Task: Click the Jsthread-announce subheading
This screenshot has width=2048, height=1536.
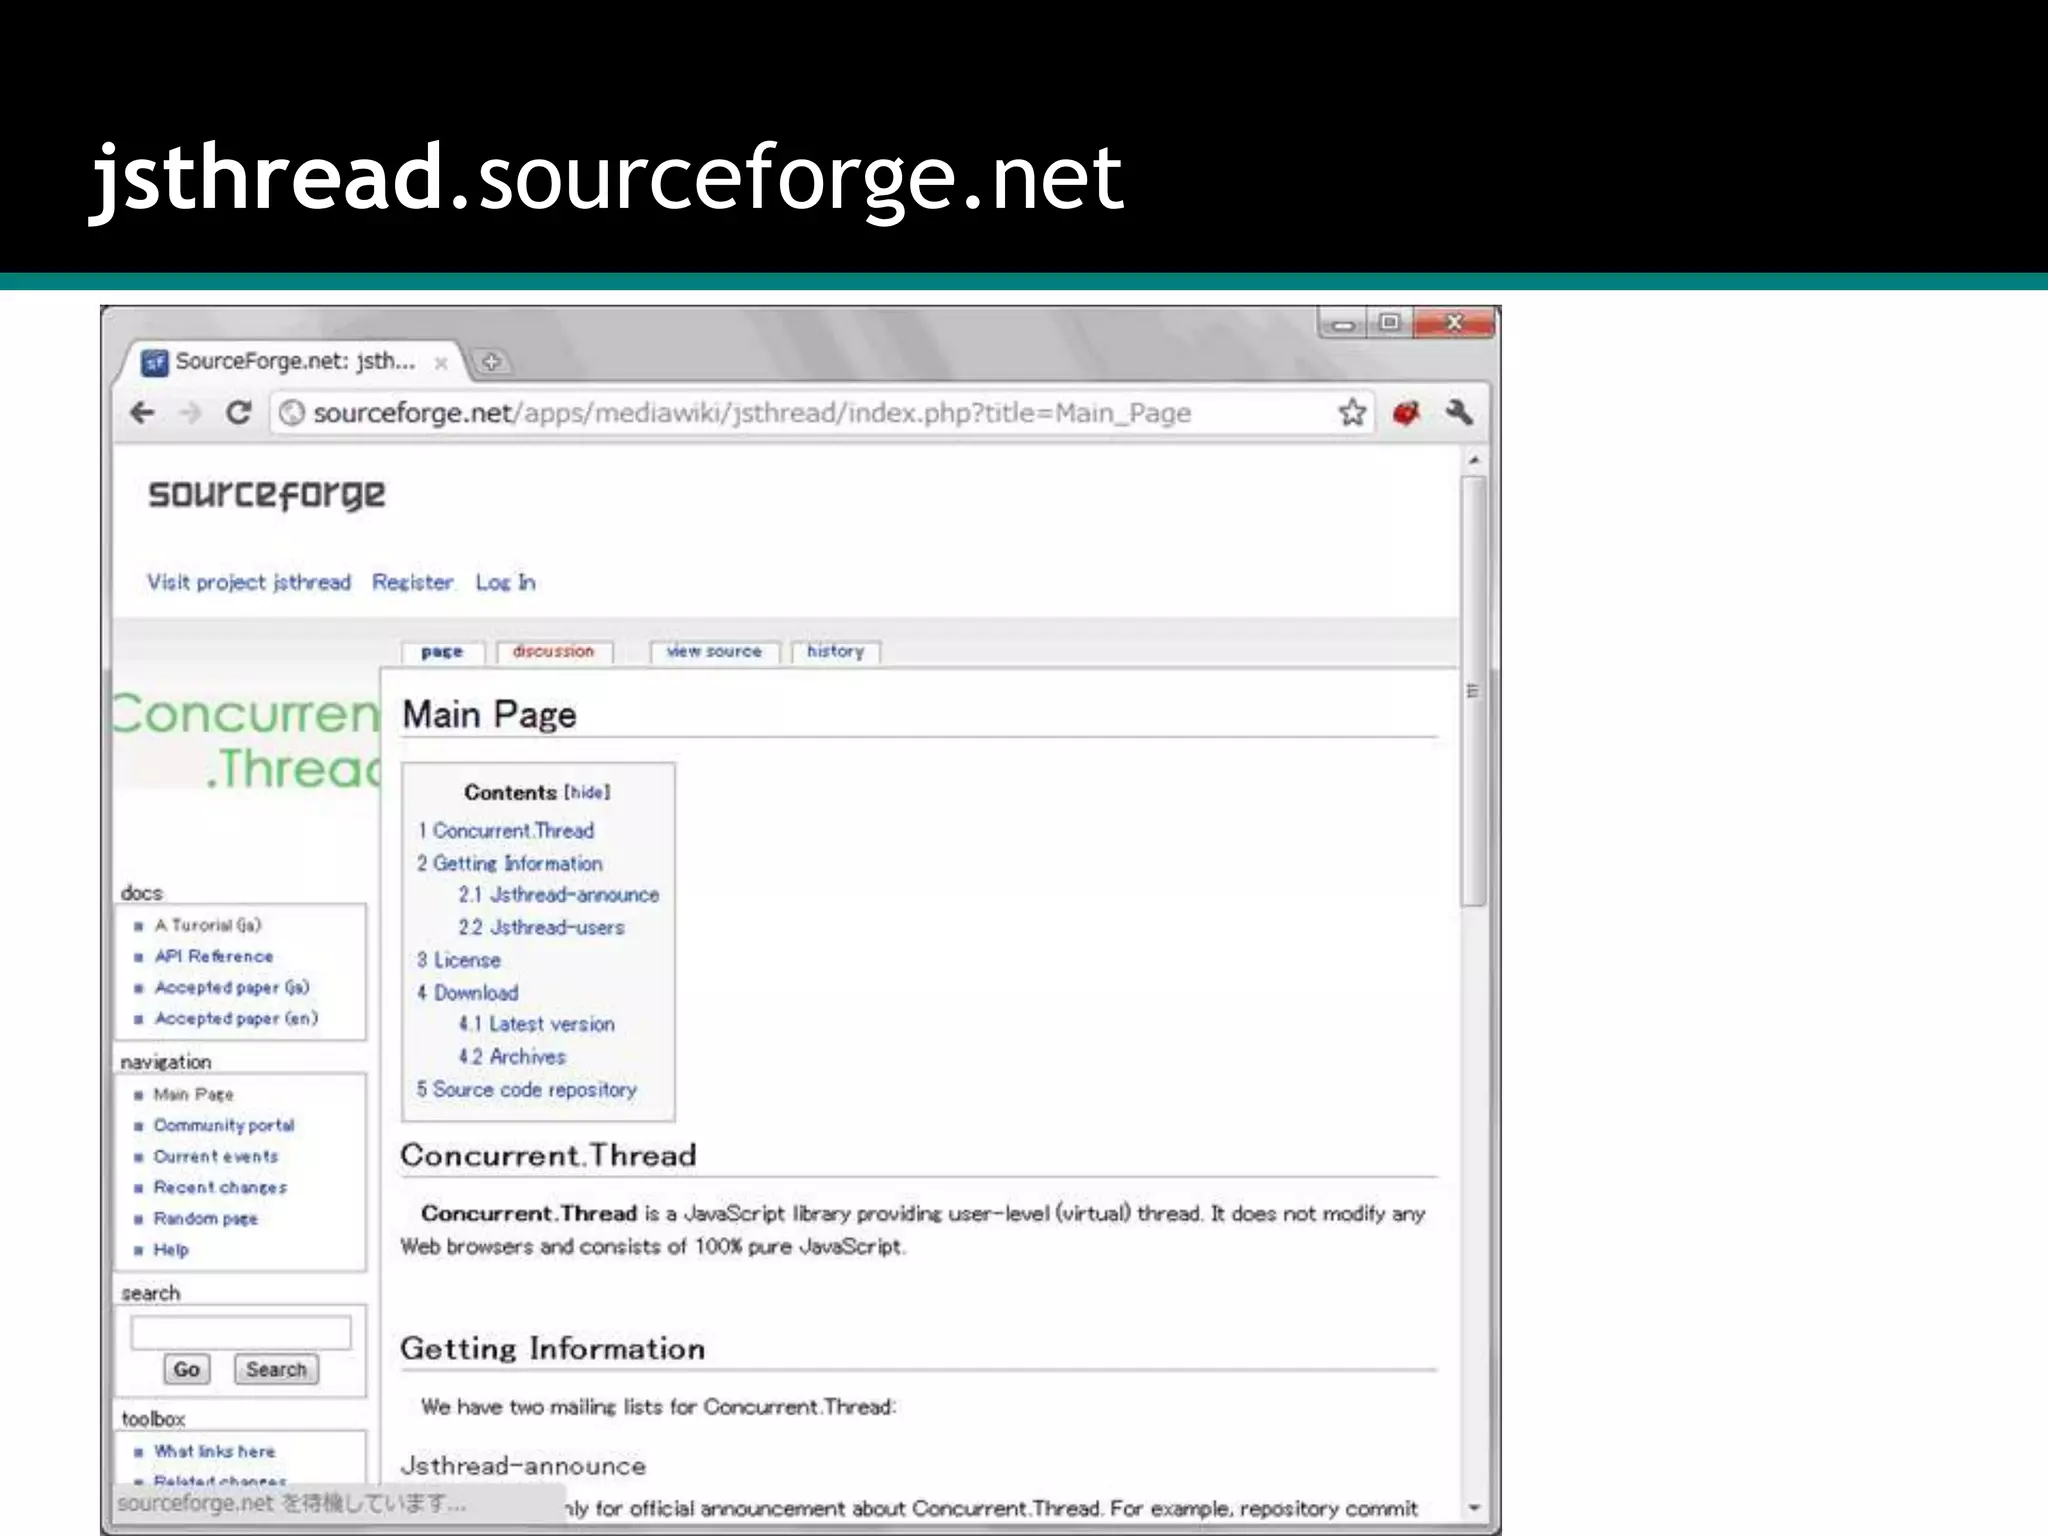Action: [x=523, y=1466]
